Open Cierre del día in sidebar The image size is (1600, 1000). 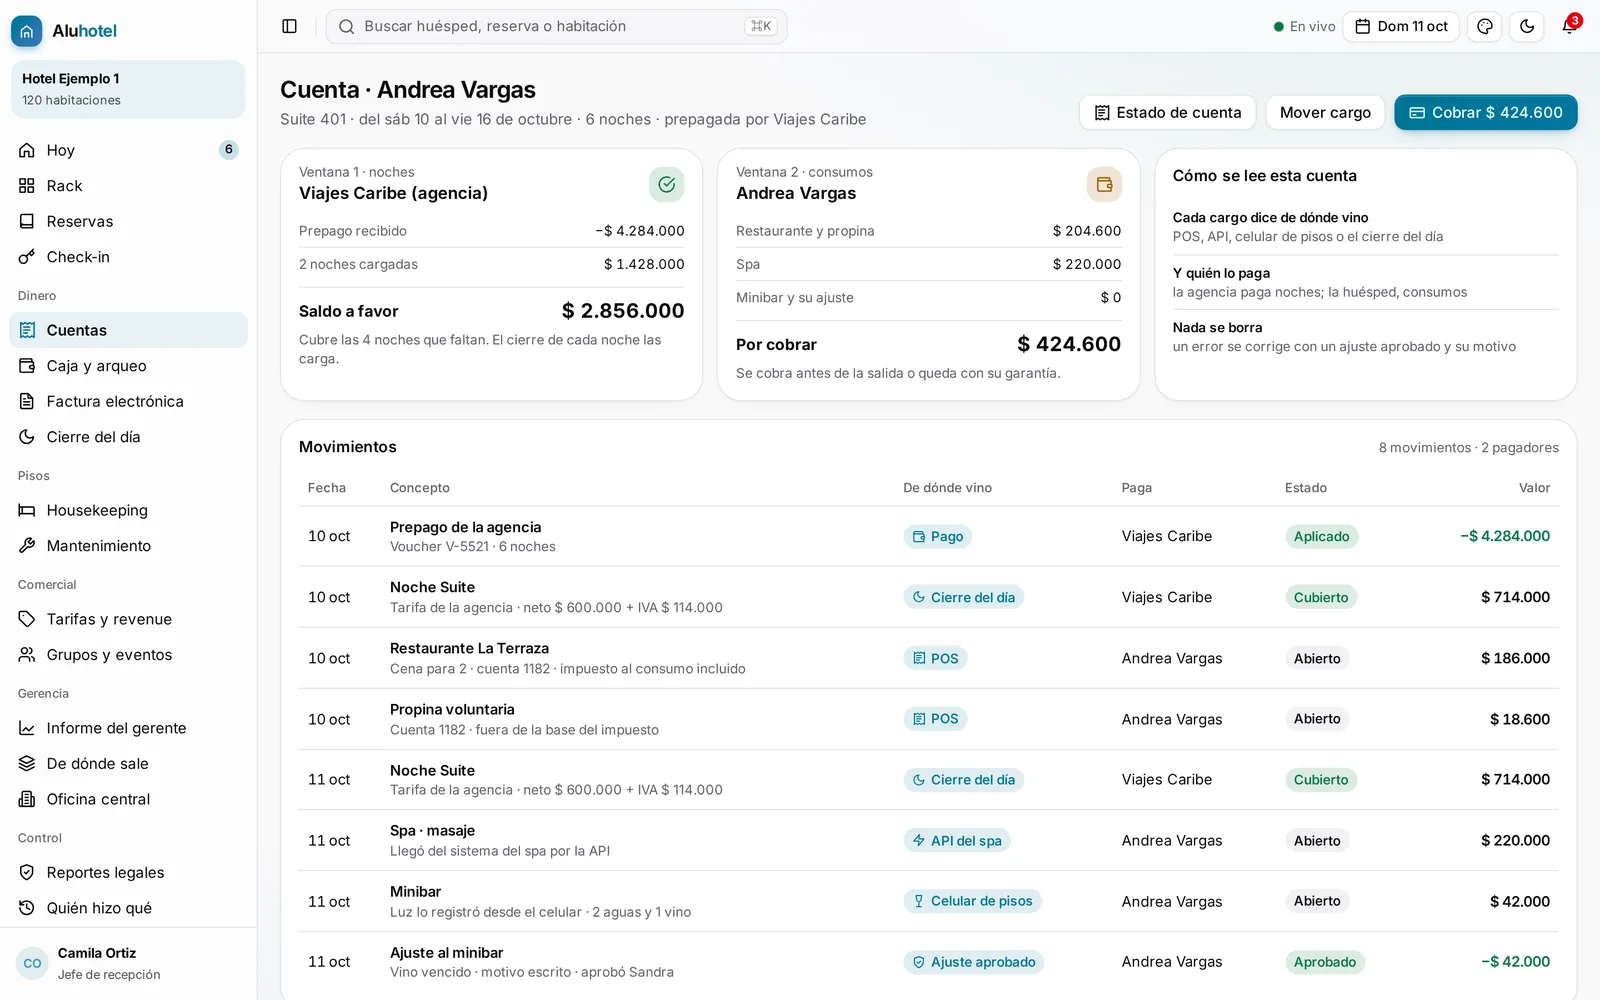pos(128,437)
